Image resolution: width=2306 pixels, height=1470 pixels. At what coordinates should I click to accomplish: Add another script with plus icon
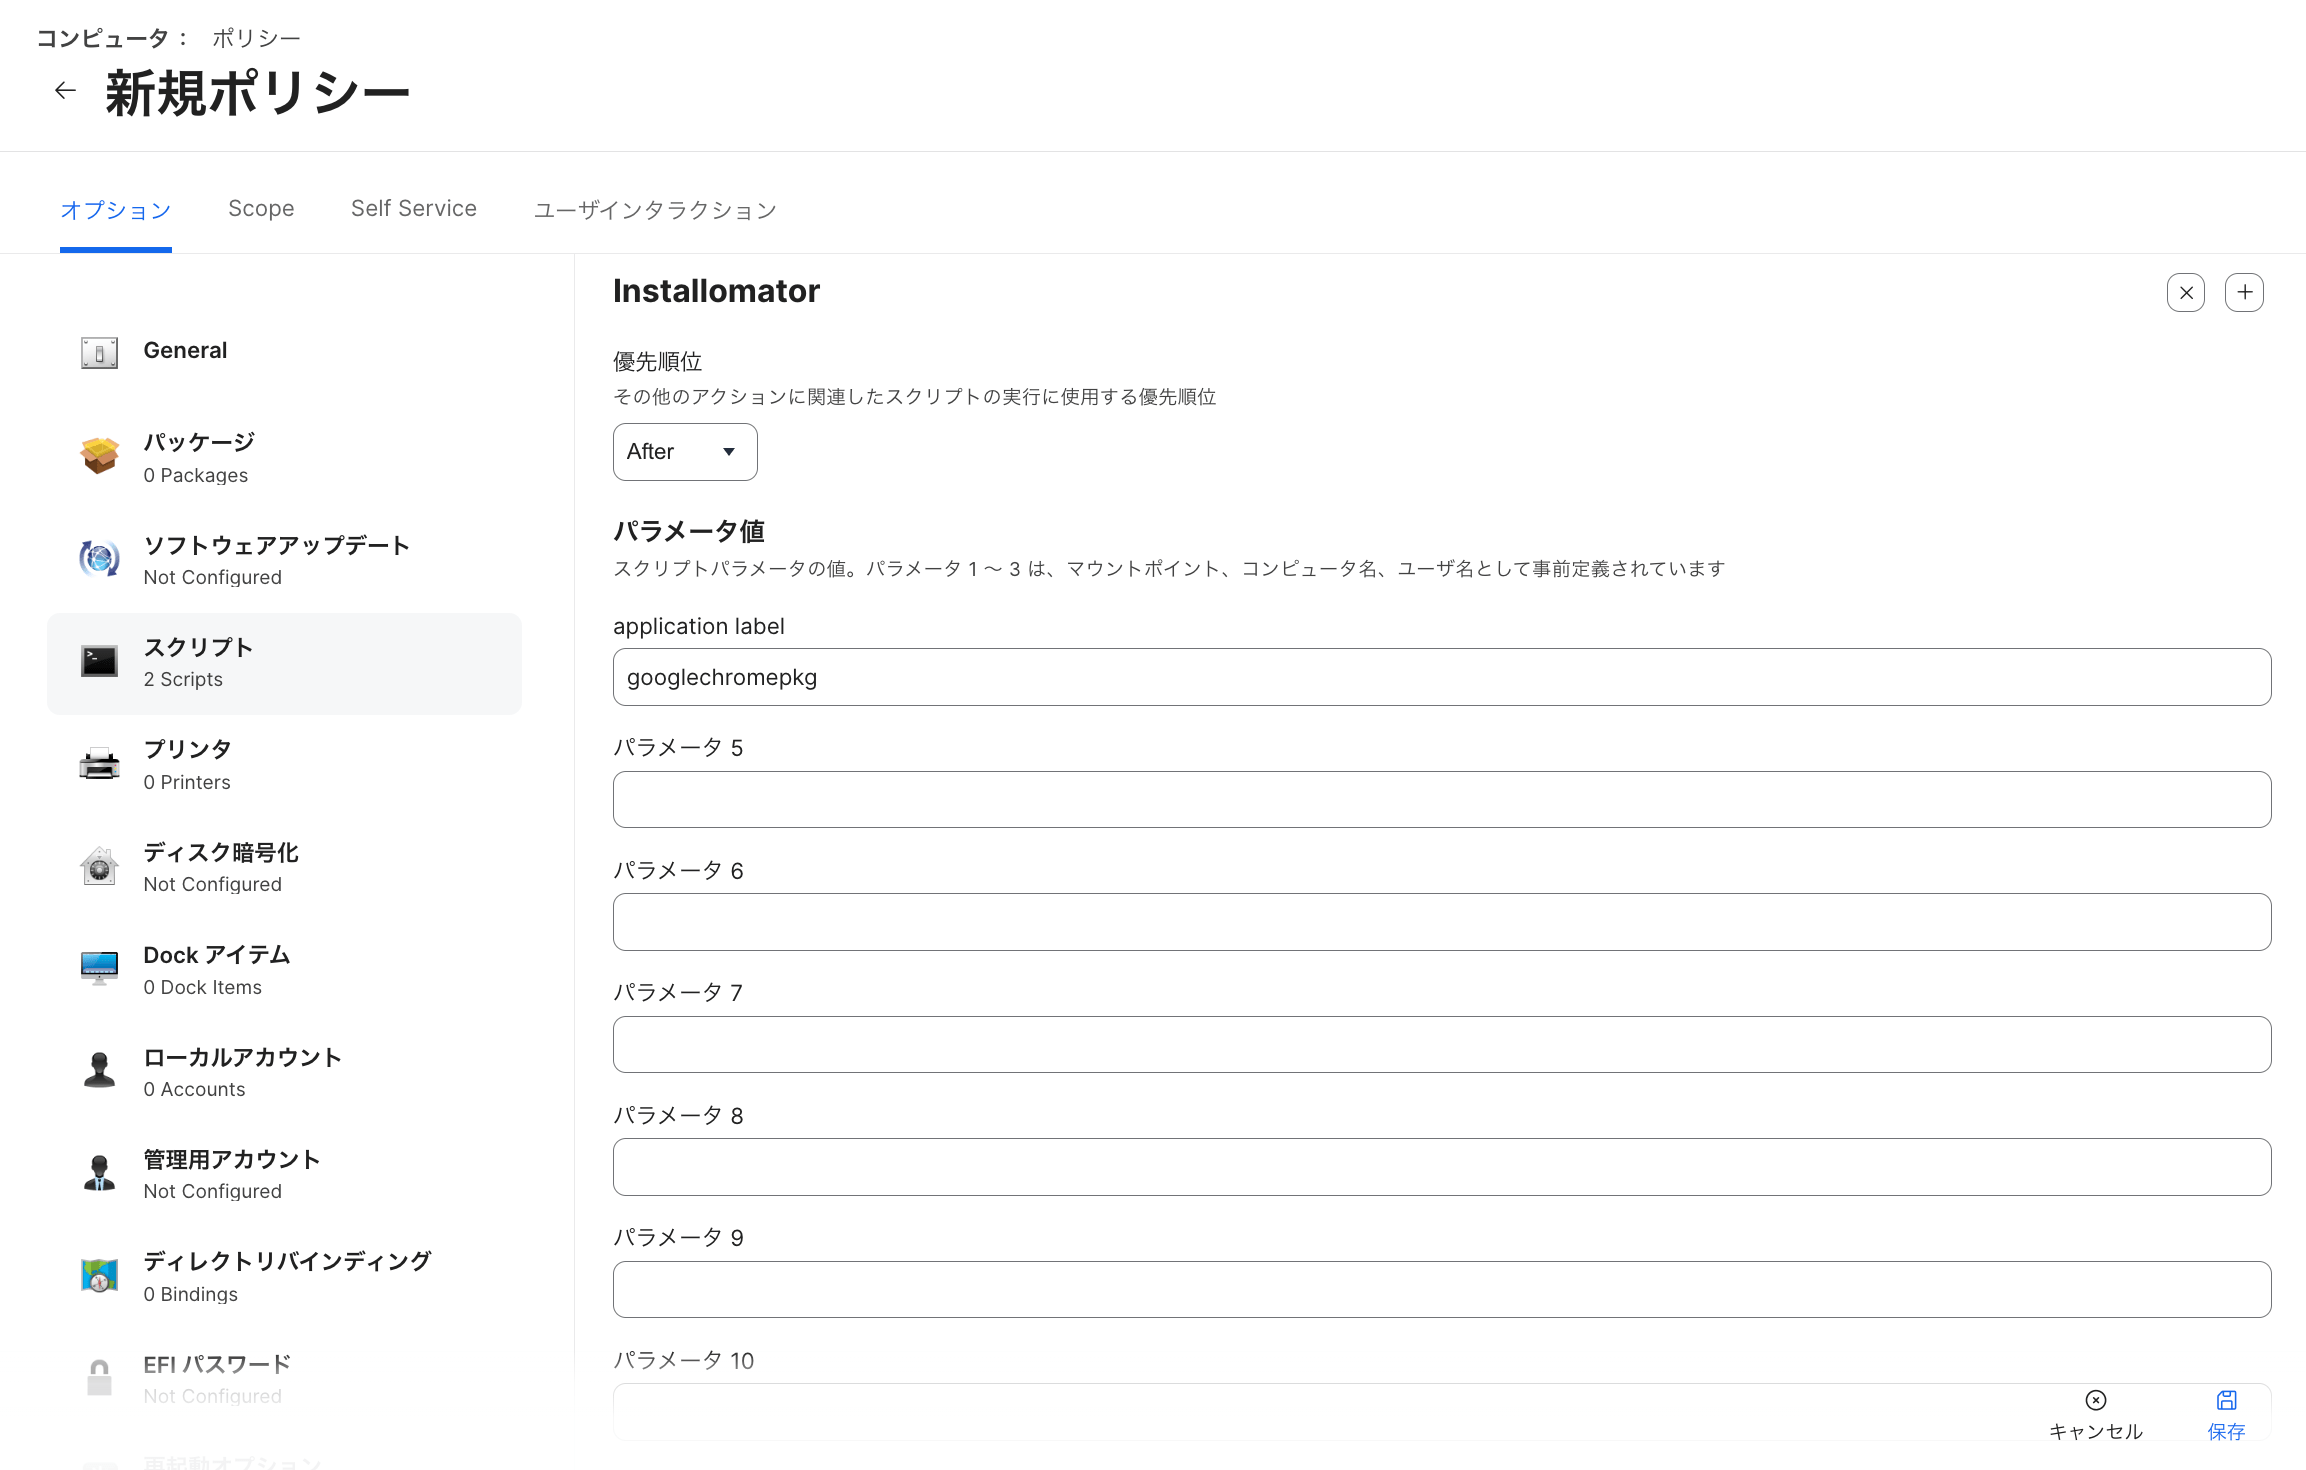(x=2244, y=292)
